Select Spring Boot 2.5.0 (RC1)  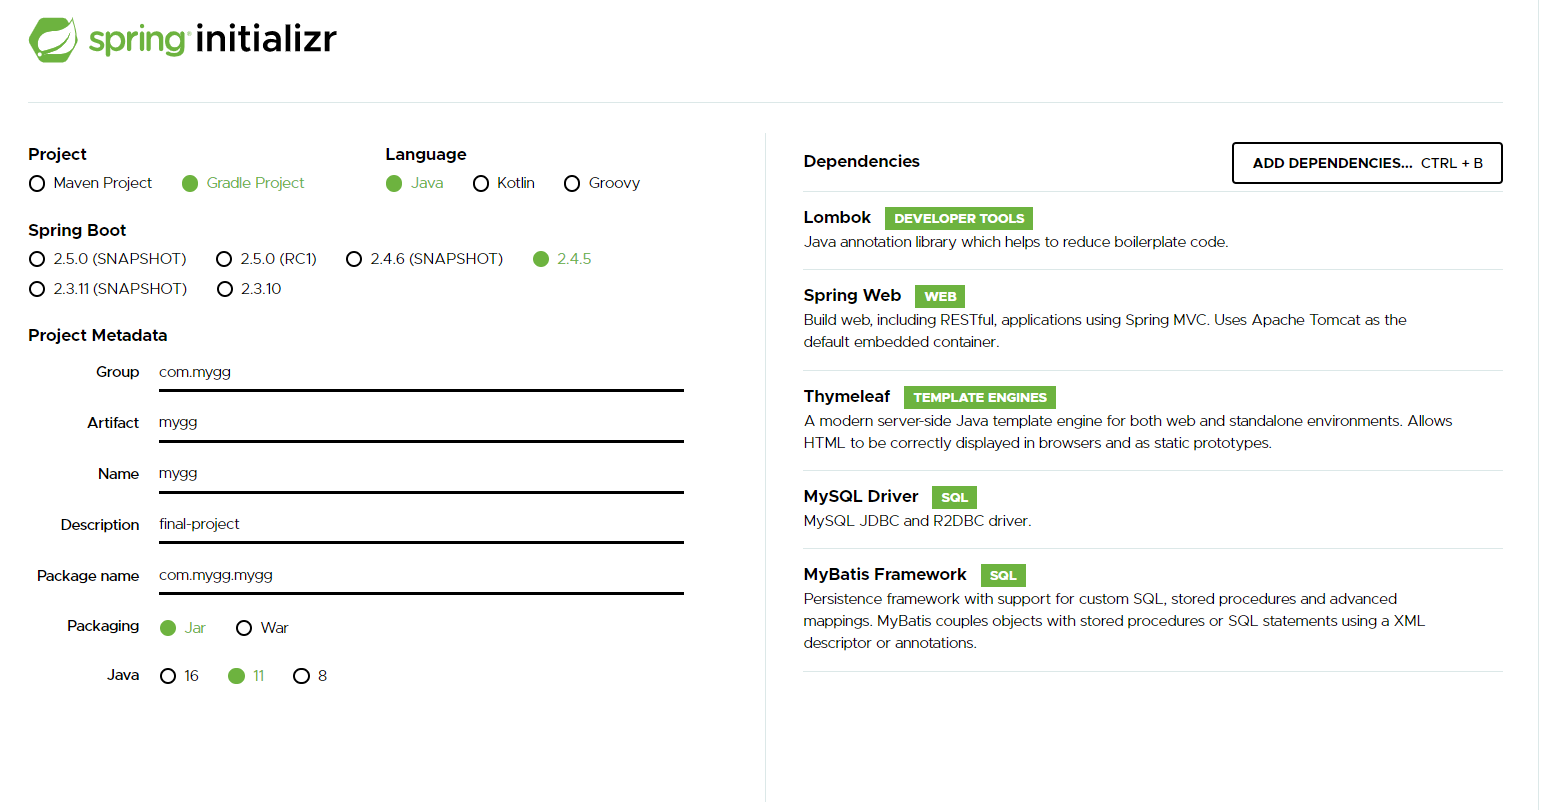tap(267, 259)
